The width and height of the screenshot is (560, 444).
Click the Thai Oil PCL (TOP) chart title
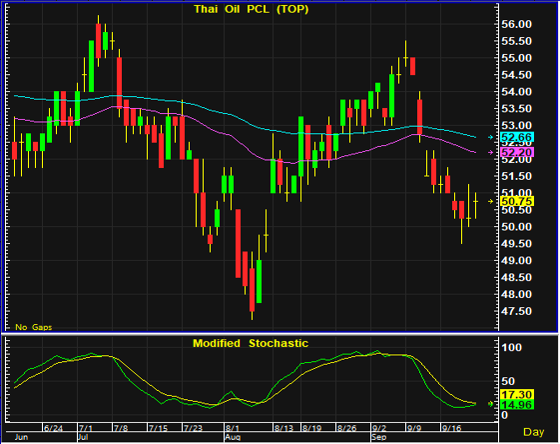click(251, 9)
